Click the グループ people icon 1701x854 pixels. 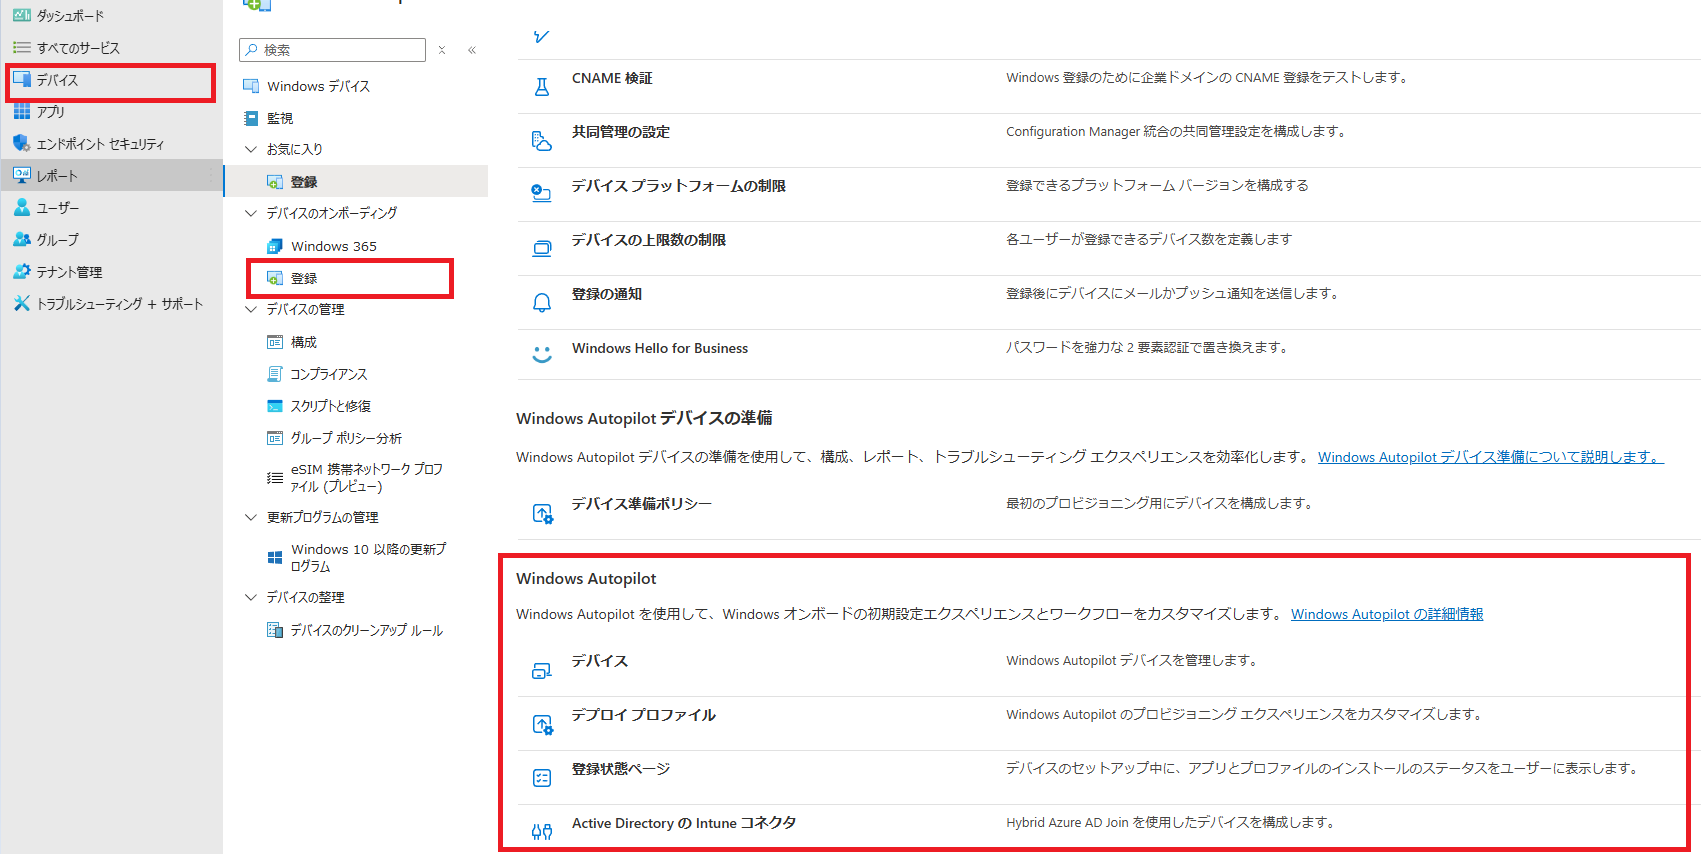pyautogui.click(x=22, y=240)
